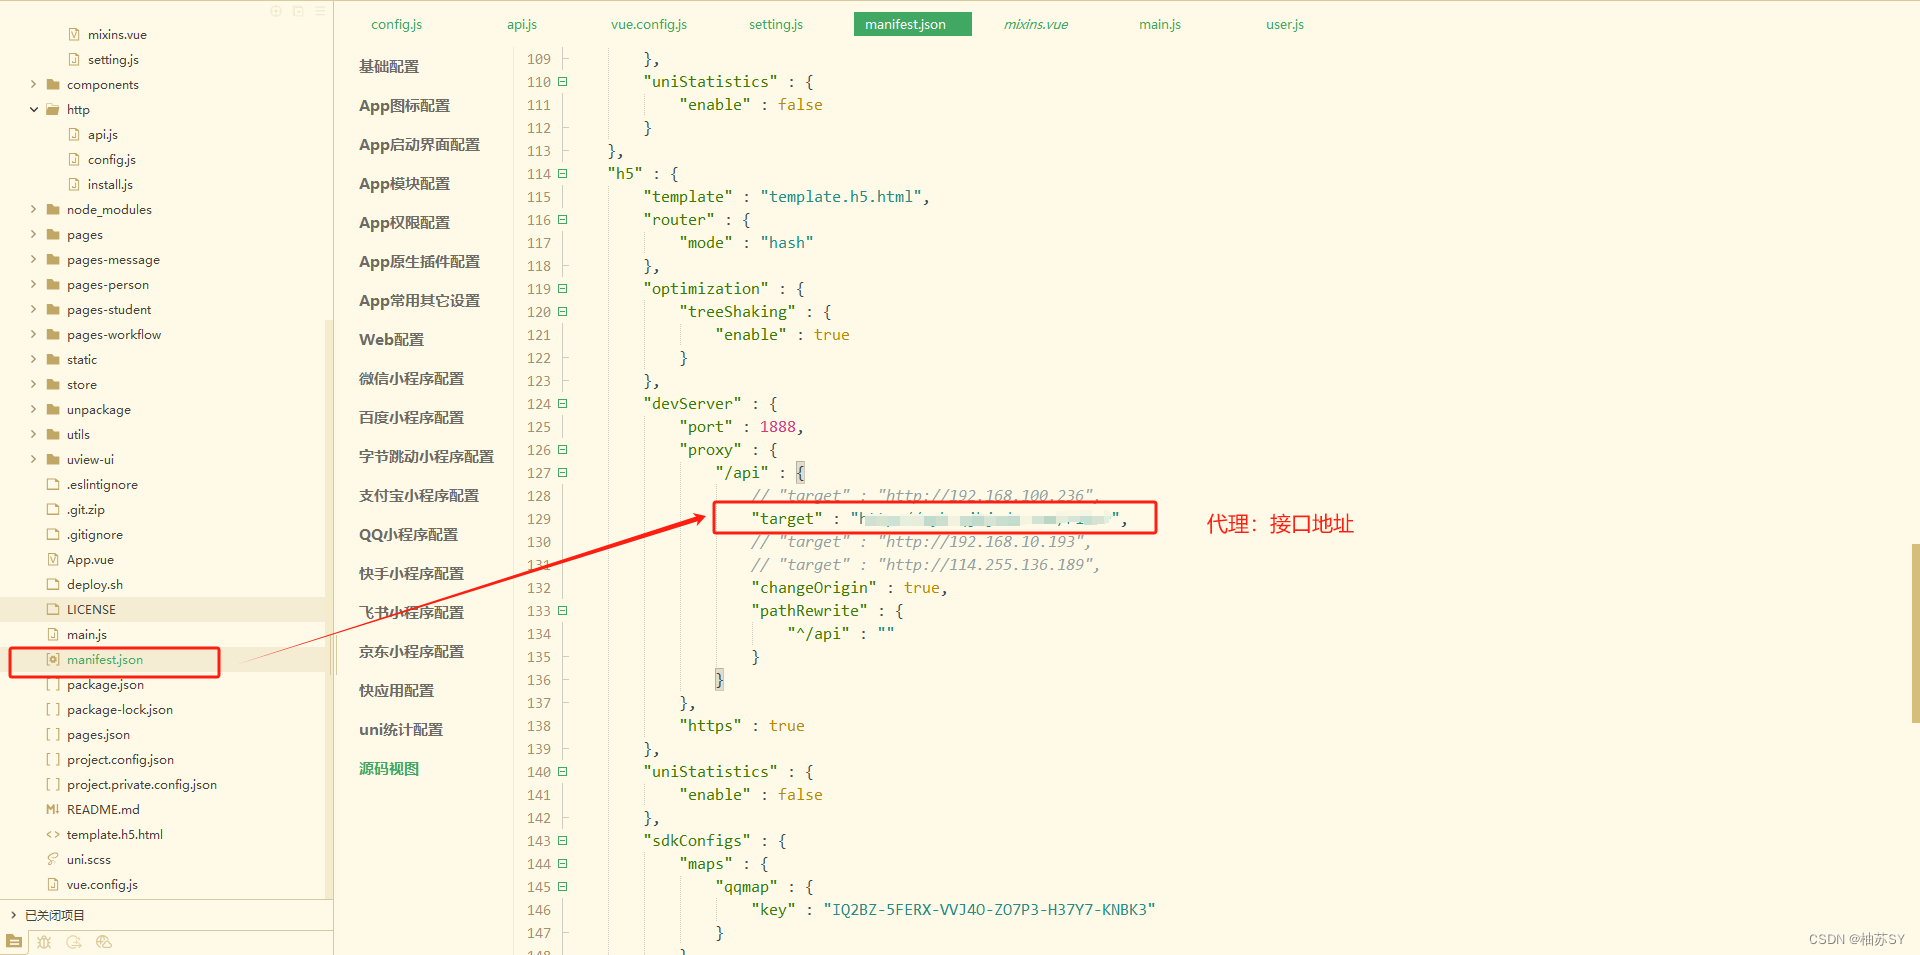1920x955 pixels.
Task: Switch to the config.js editor tab
Action: pos(397,24)
